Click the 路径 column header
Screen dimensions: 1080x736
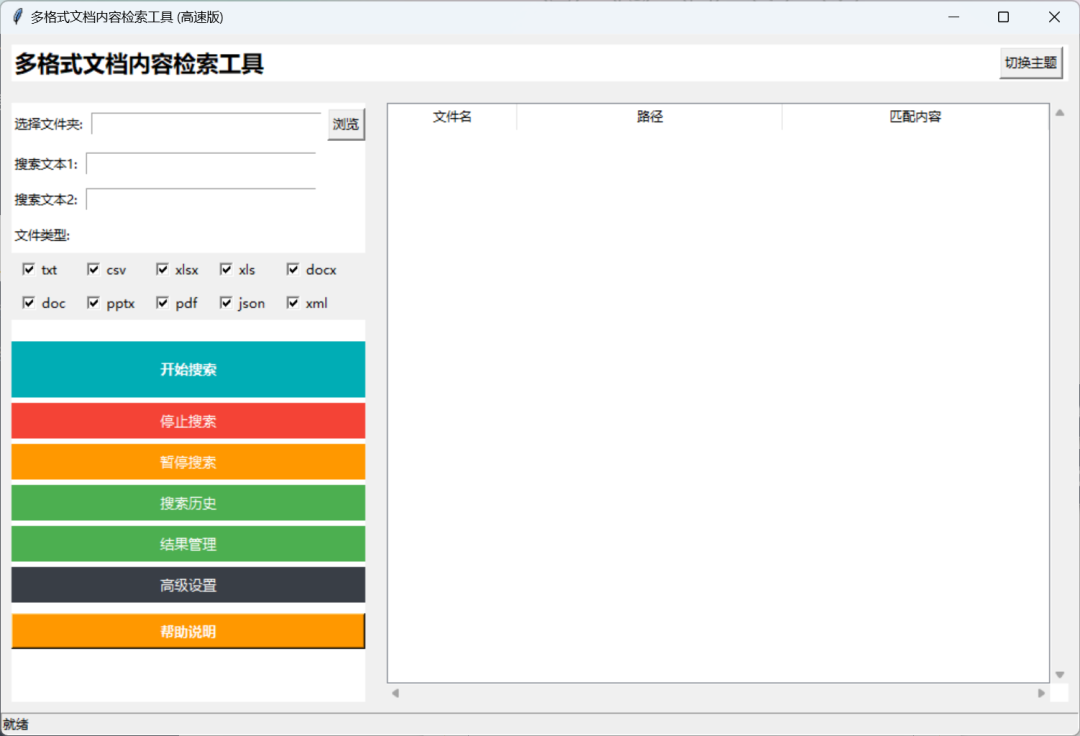(649, 116)
